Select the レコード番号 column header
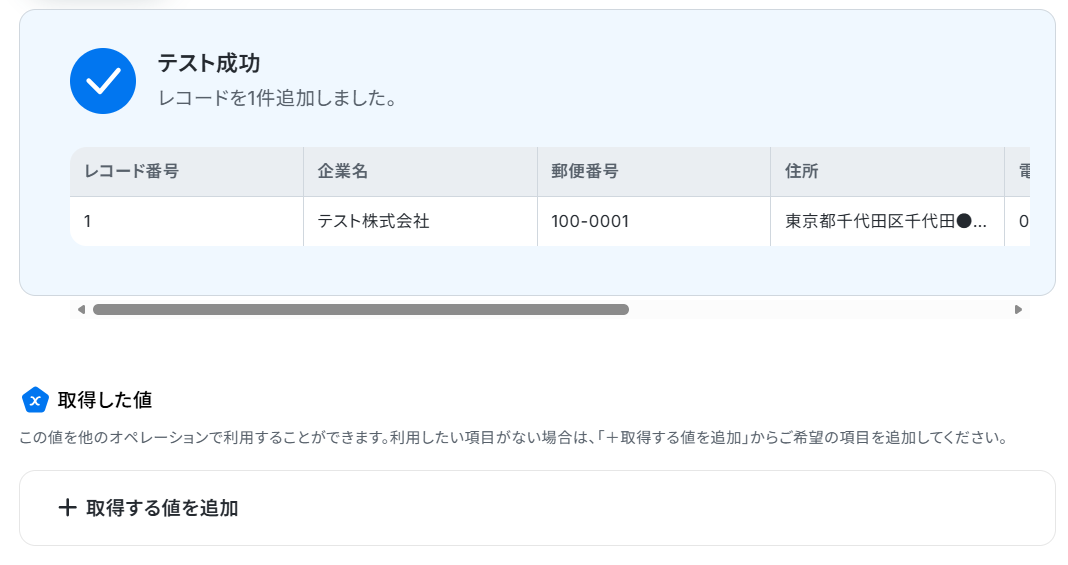 [x=187, y=172]
